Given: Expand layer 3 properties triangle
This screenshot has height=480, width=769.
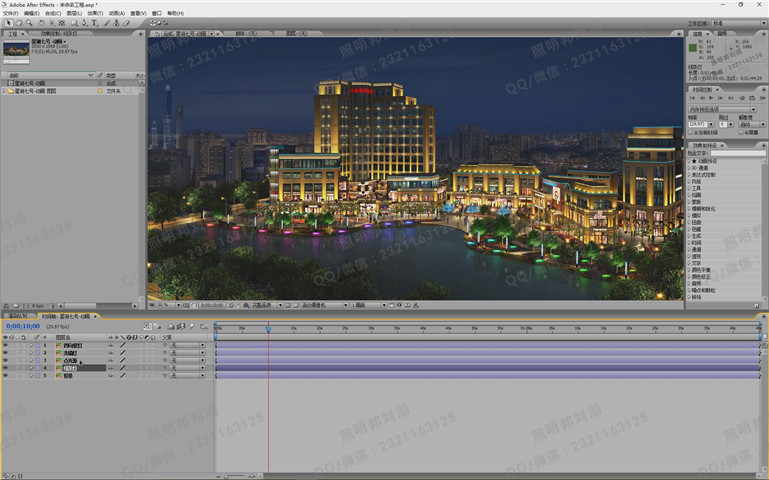Looking at the screenshot, I should click(x=31, y=360).
